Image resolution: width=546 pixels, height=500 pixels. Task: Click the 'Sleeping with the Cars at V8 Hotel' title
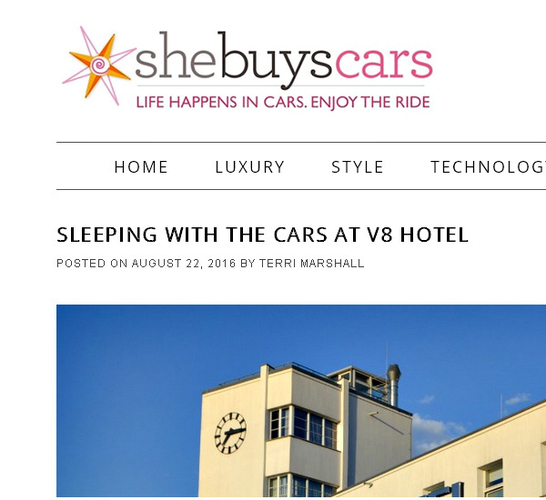pyautogui.click(x=262, y=234)
